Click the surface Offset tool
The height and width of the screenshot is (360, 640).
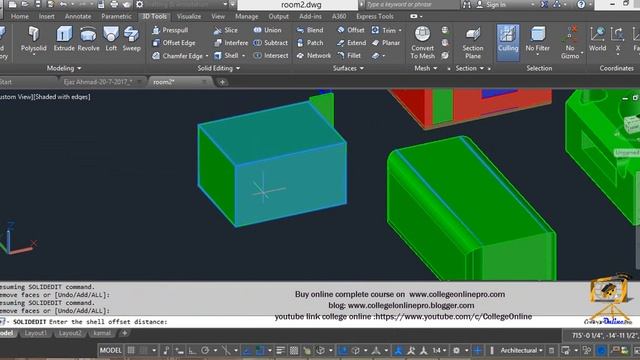pyautogui.click(x=351, y=30)
